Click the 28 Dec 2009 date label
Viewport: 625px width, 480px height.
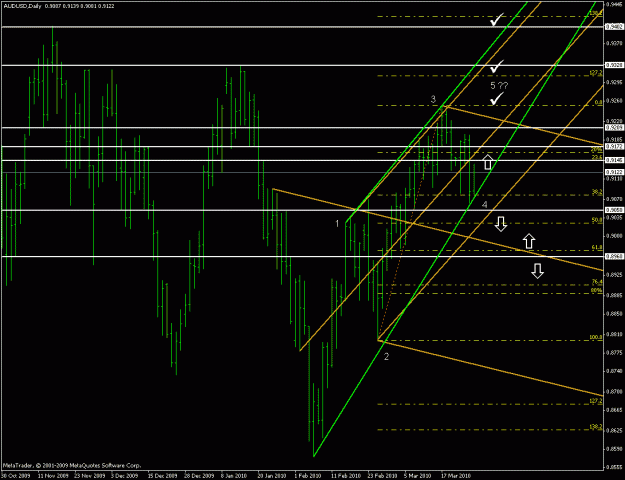coord(197,476)
